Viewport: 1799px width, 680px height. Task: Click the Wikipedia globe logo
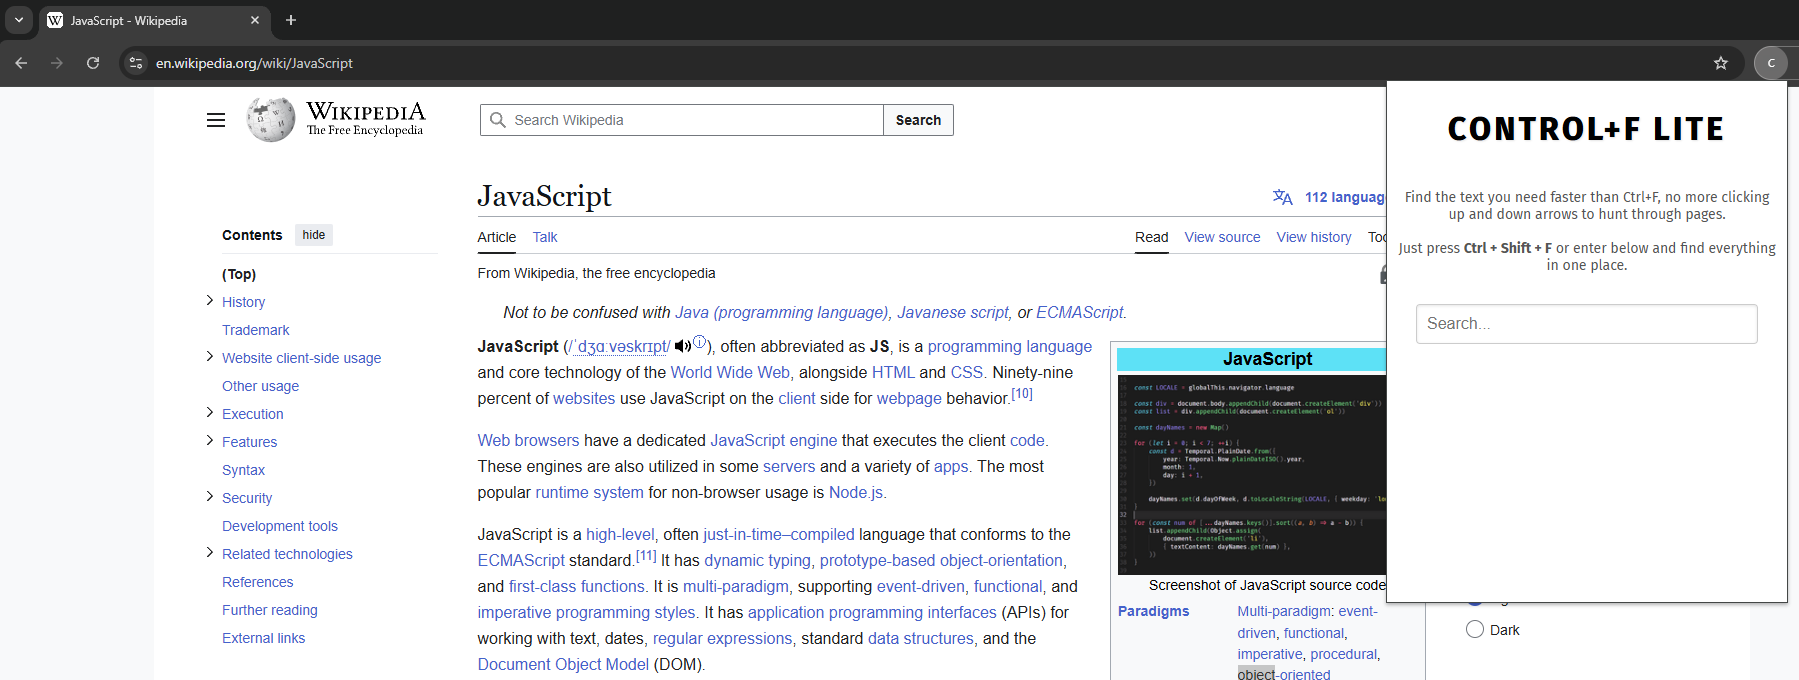pos(271,120)
